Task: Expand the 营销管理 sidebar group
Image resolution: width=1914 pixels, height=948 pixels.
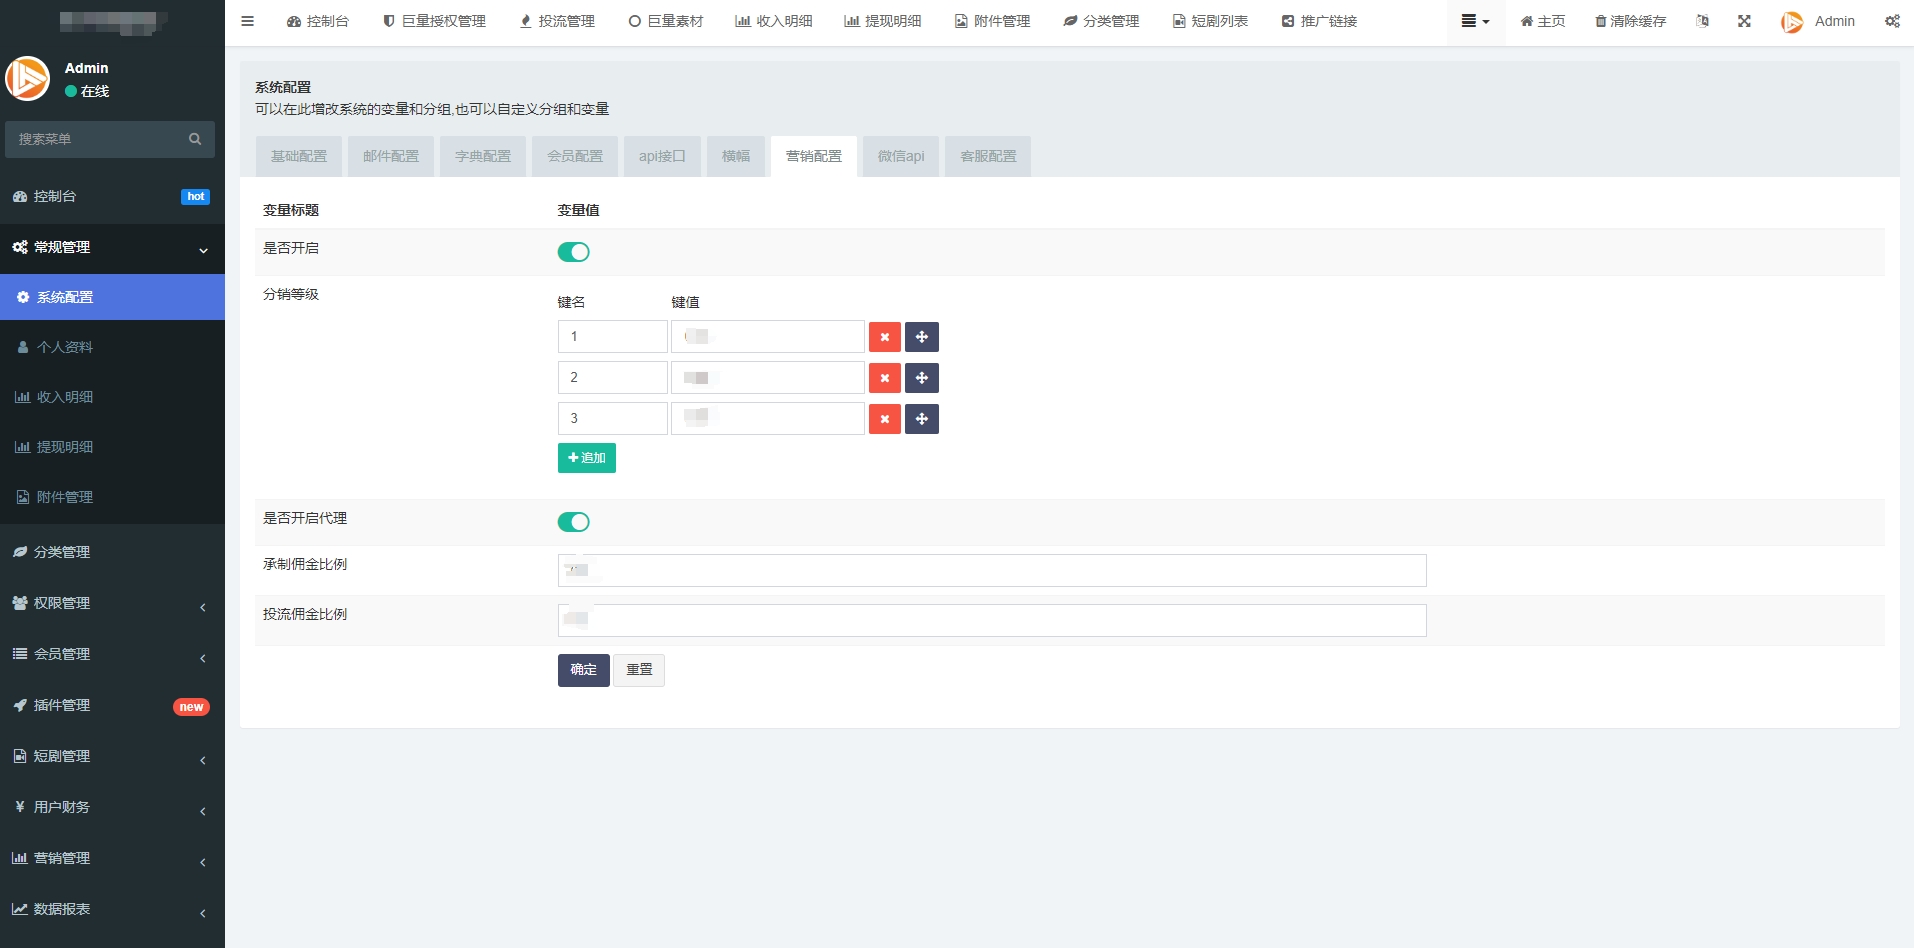Action: 112,859
